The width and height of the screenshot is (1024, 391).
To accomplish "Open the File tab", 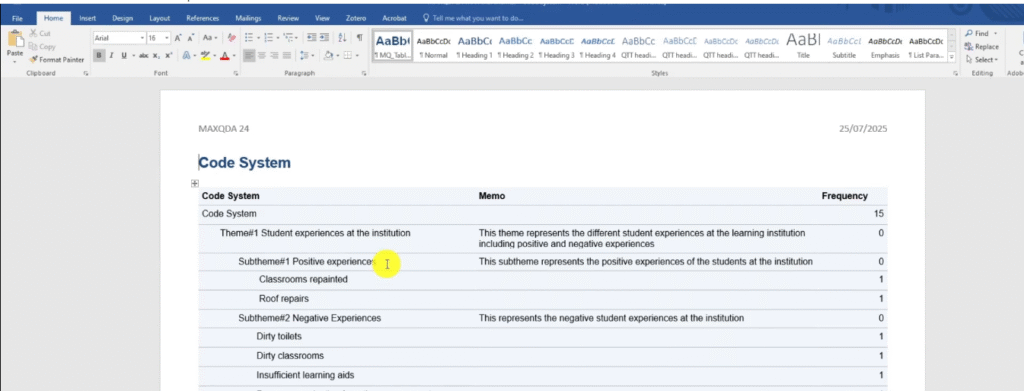I will (x=18, y=18).
